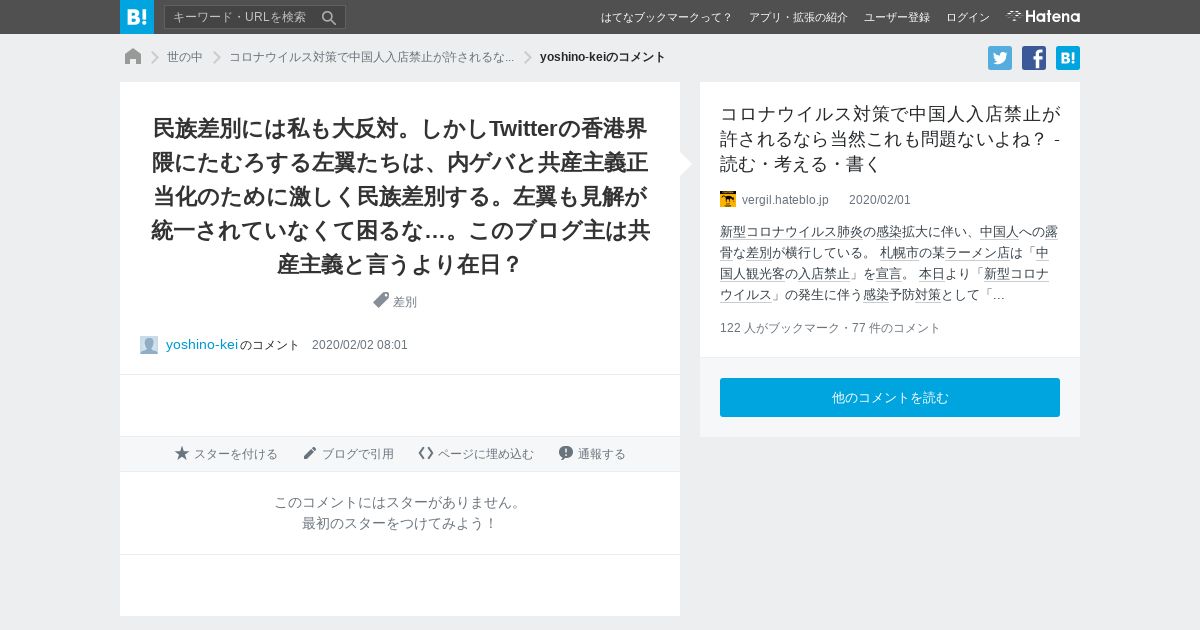Click the Hatena logo in the header
This screenshot has height=630, width=1200.
(1043, 16)
